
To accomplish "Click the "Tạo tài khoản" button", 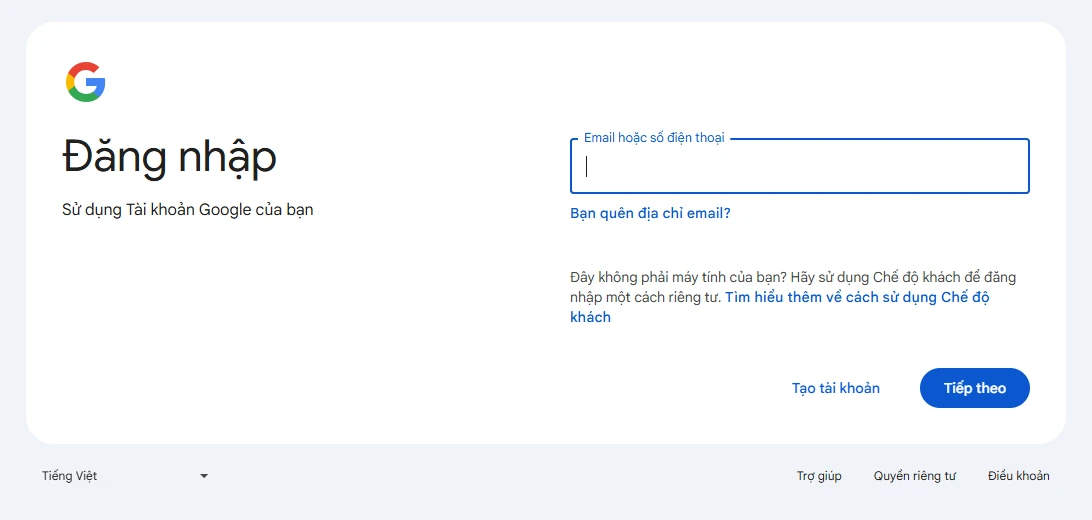I will 835,388.
